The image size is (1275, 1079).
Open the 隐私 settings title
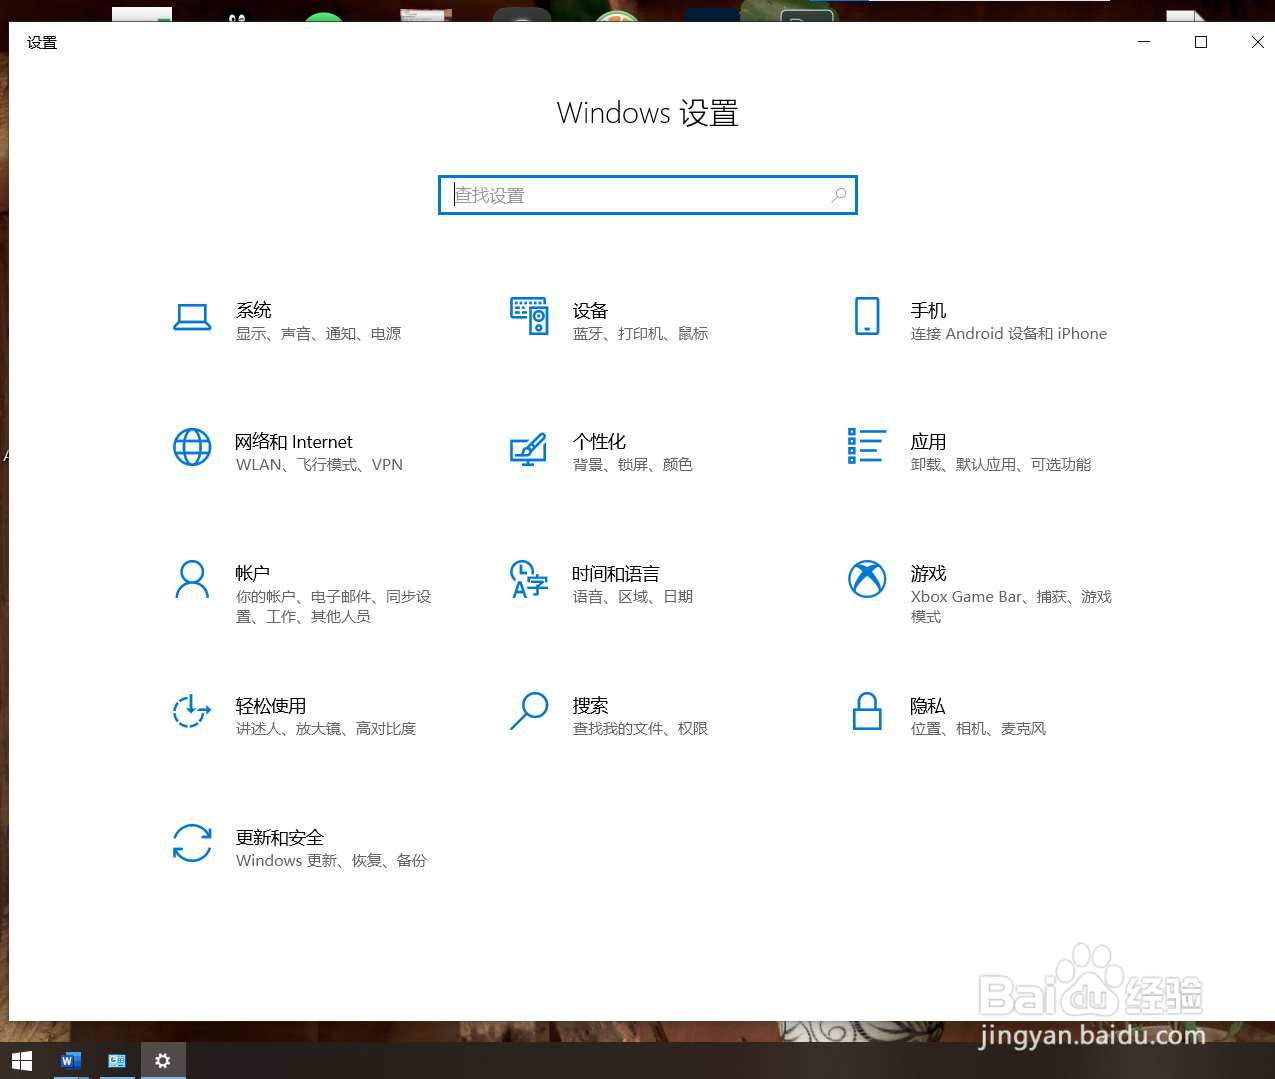click(x=928, y=706)
